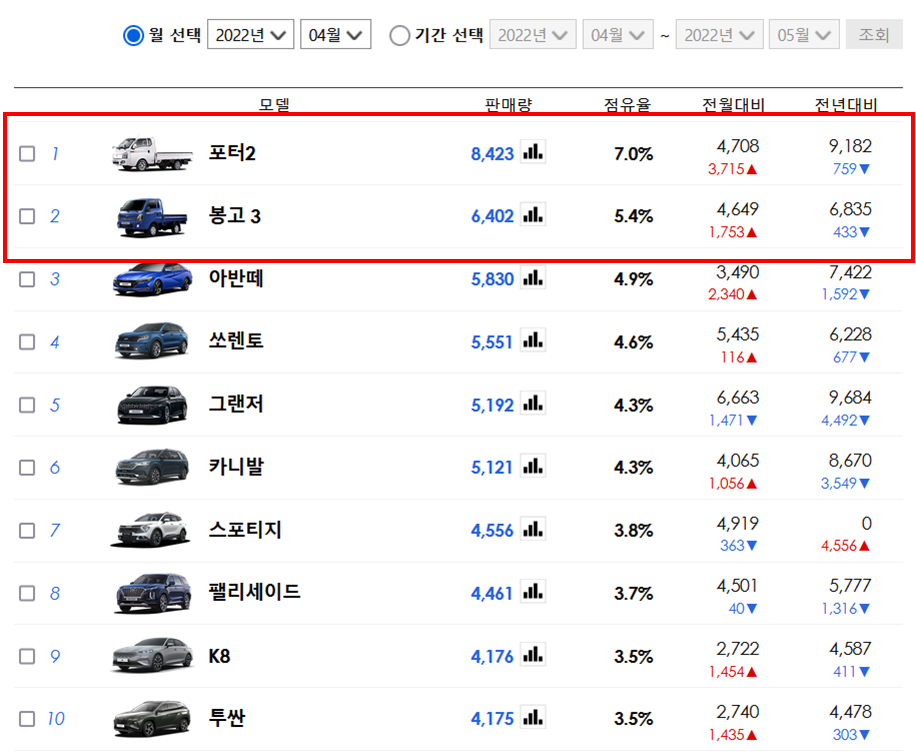Open the 카니발 model link
This screenshot has height=754, width=916.
236,467
